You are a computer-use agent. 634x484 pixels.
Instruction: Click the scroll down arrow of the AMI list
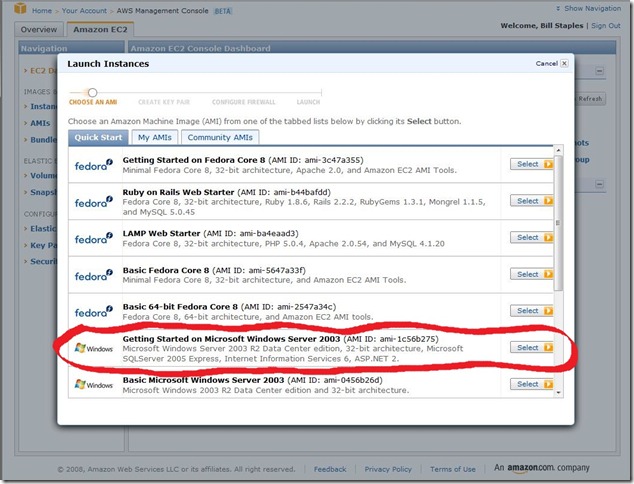pyautogui.click(x=558, y=393)
